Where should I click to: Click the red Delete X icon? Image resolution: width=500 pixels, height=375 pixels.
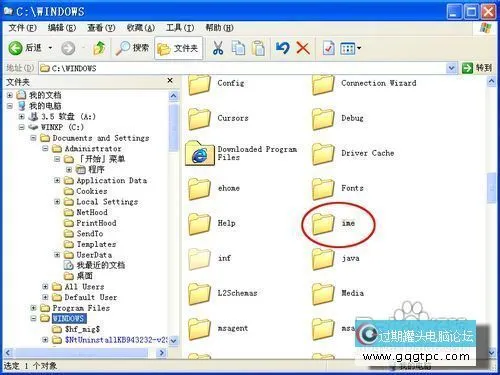303,48
